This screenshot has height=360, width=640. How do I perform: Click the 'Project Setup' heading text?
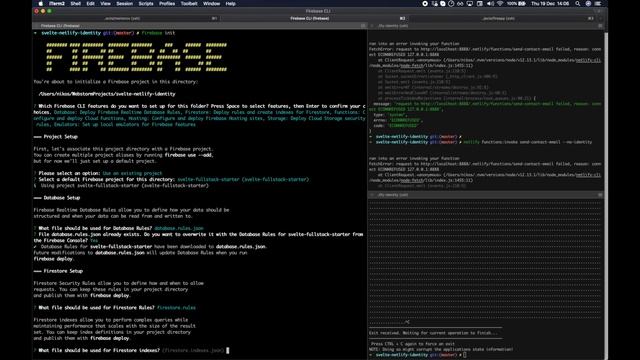60,137
